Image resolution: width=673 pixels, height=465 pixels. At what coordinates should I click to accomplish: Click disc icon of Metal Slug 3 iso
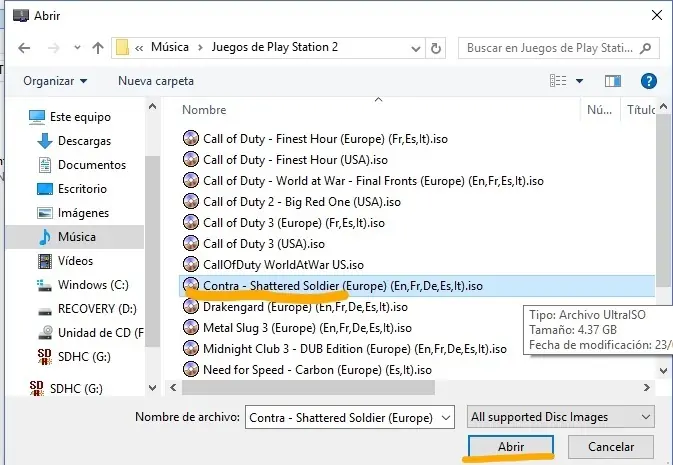tap(191, 328)
